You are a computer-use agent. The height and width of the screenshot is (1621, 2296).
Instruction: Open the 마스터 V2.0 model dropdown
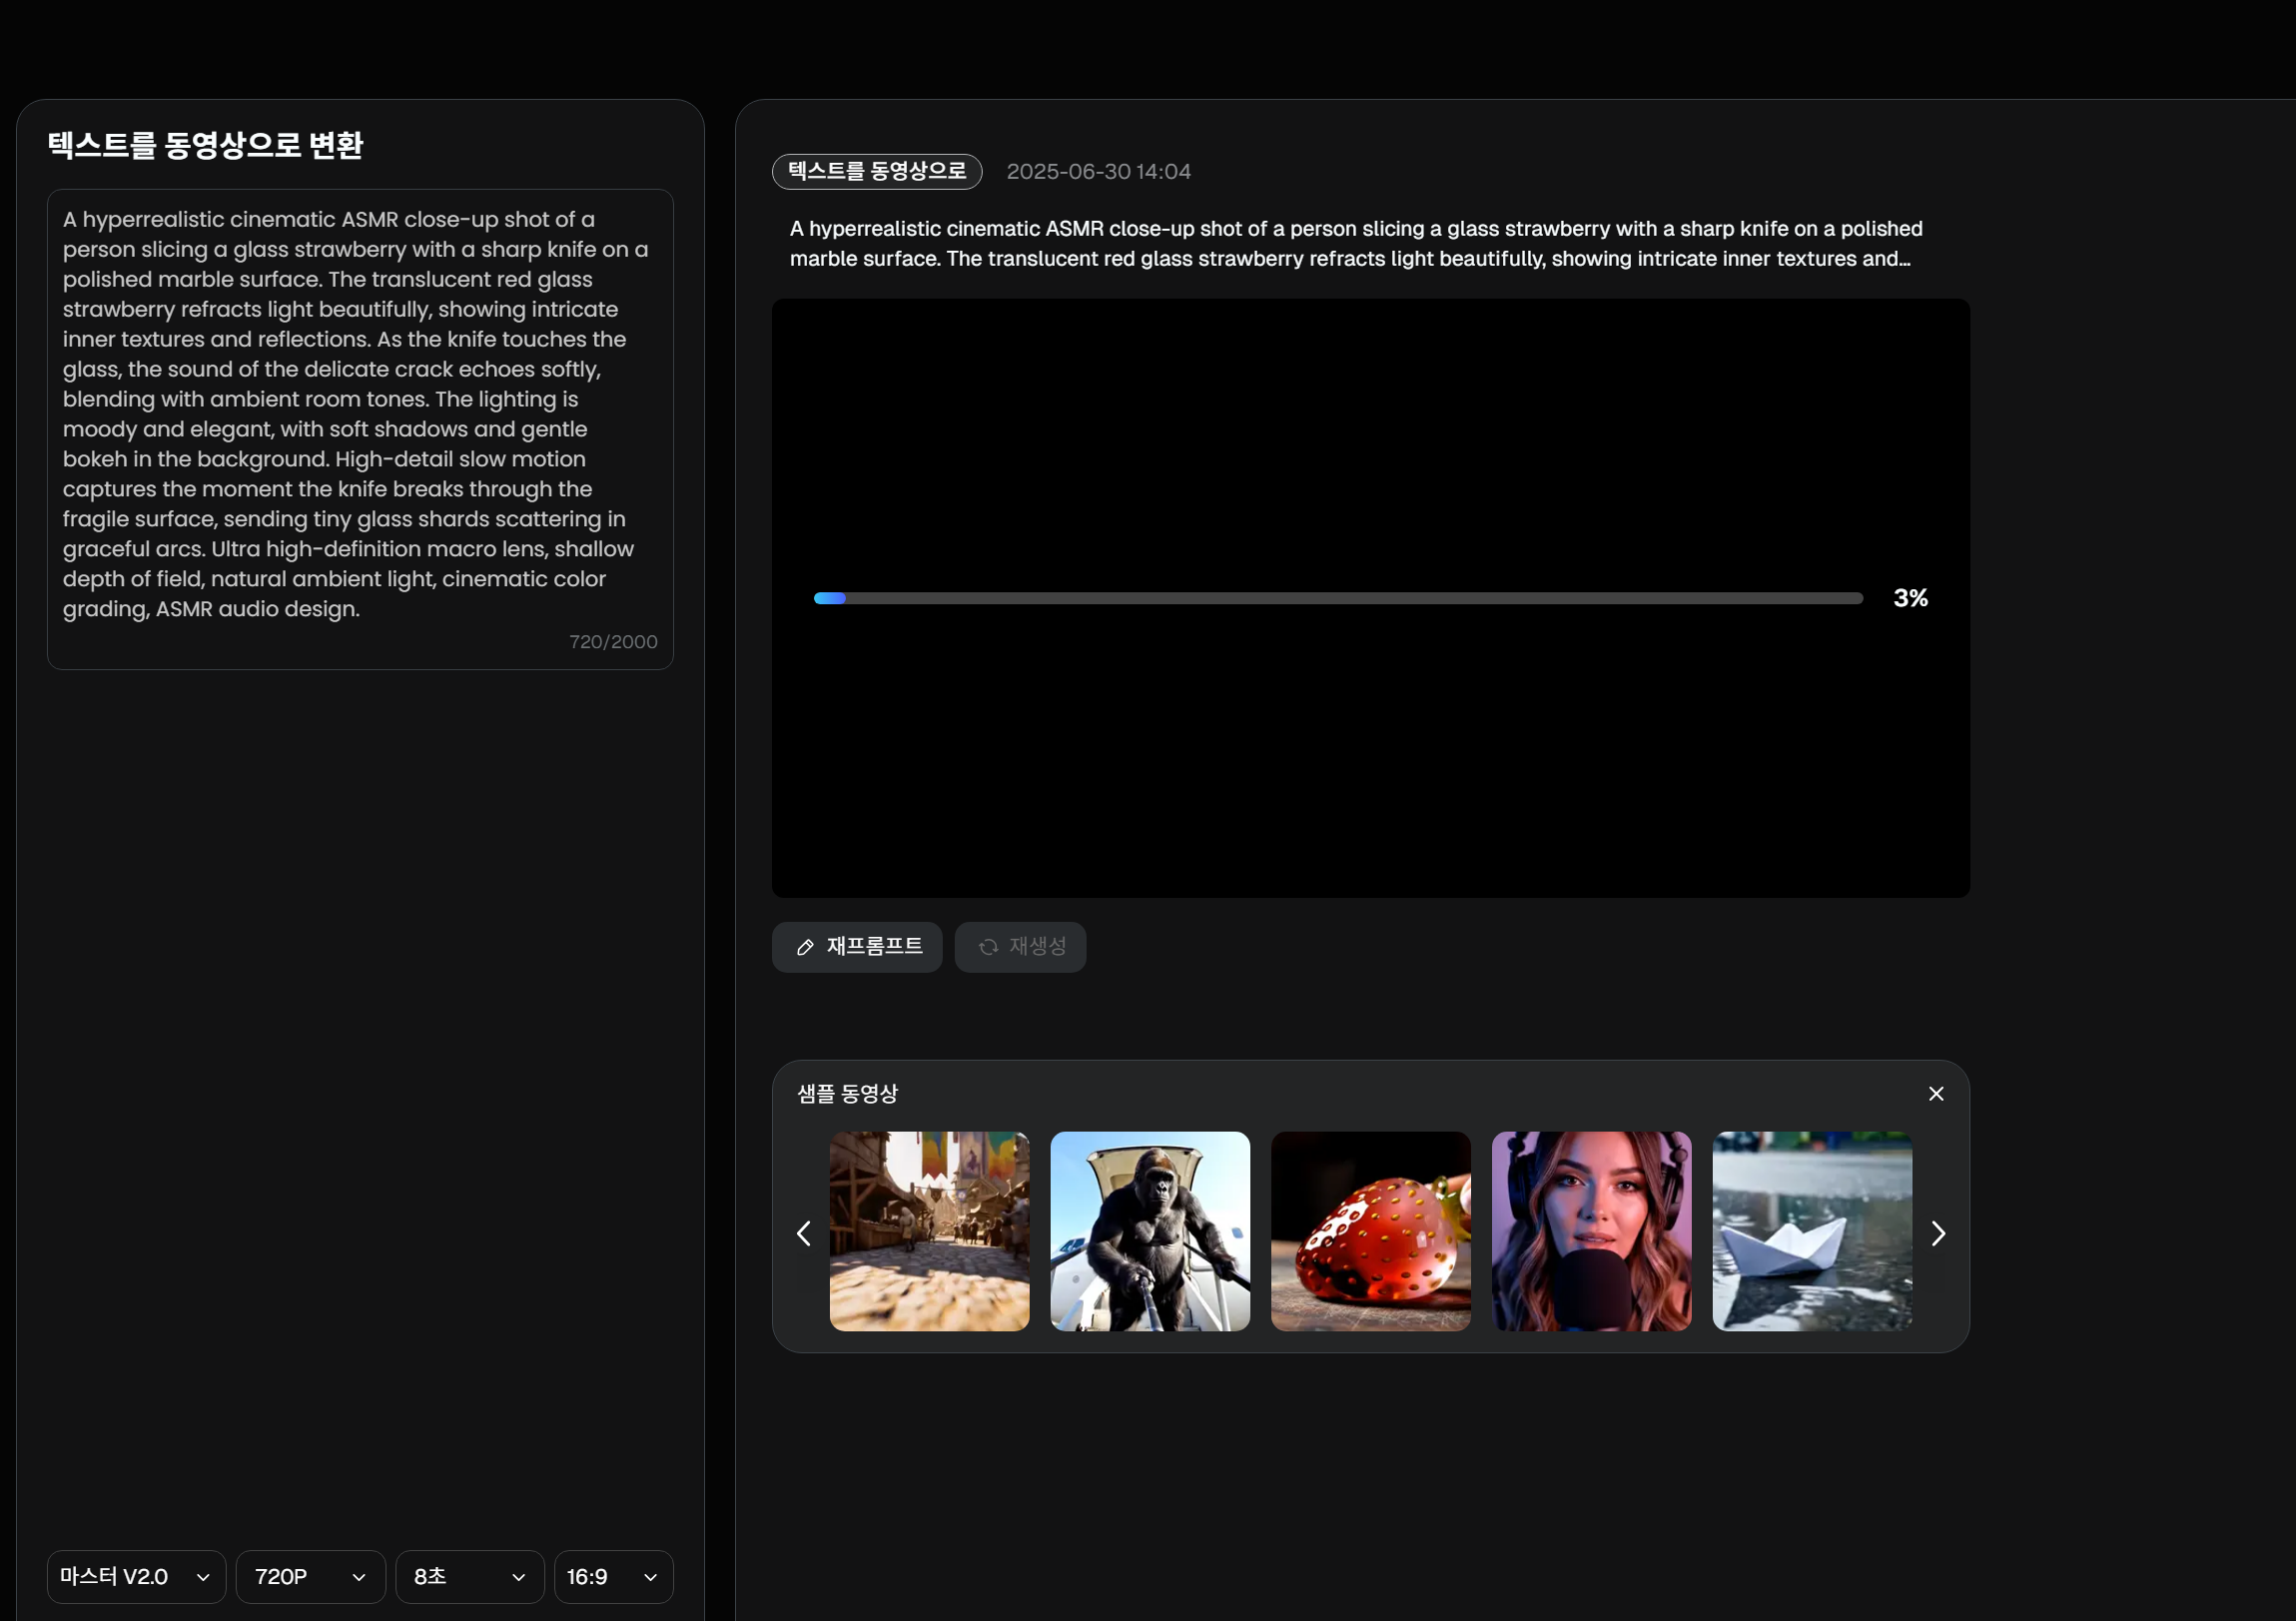pos(136,1576)
